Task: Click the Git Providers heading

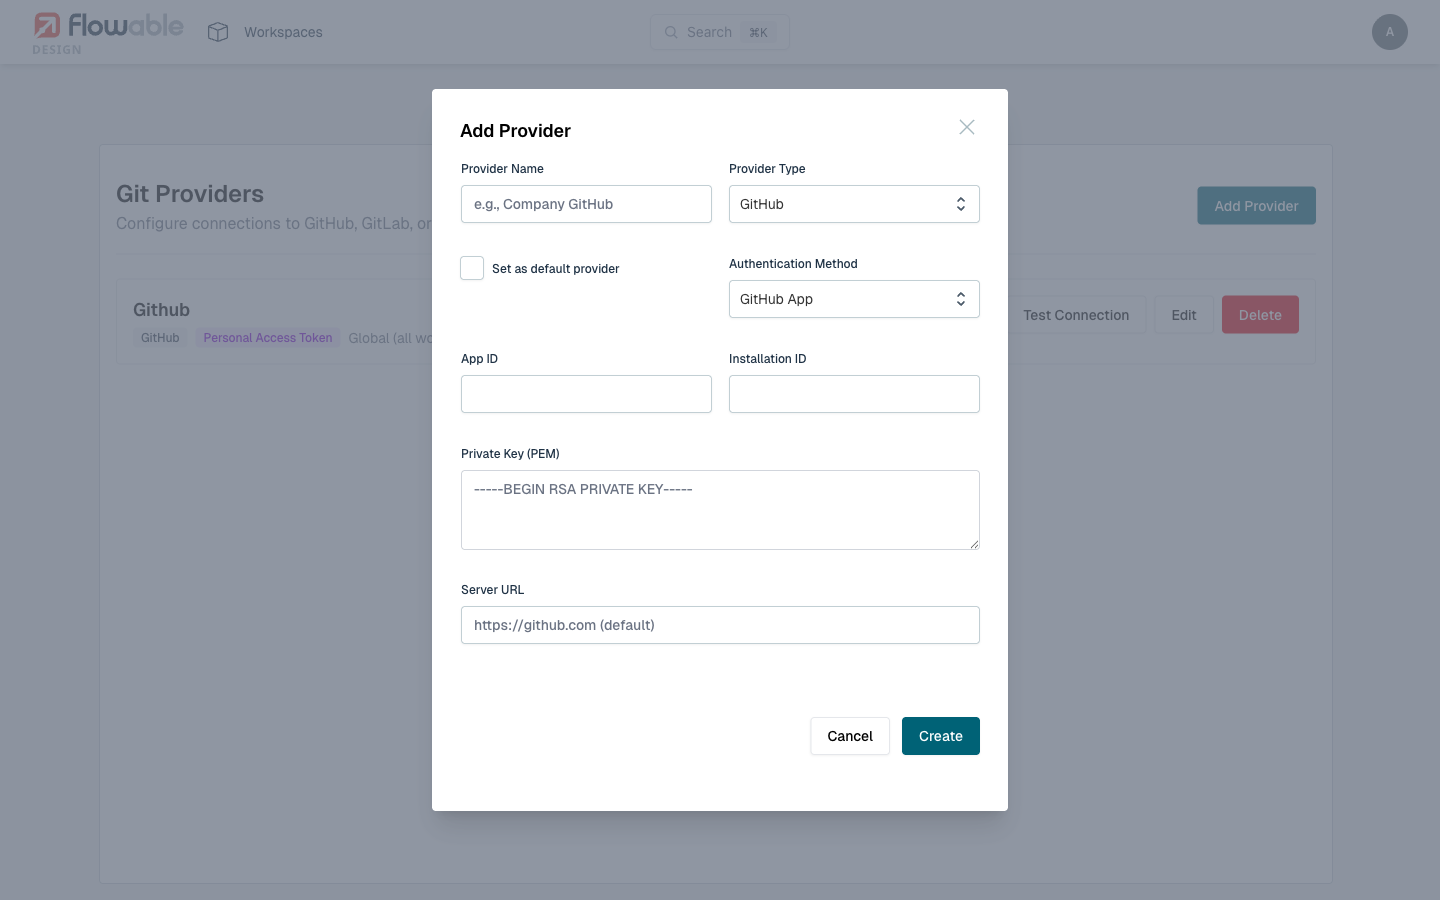Action: (x=190, y=194)
